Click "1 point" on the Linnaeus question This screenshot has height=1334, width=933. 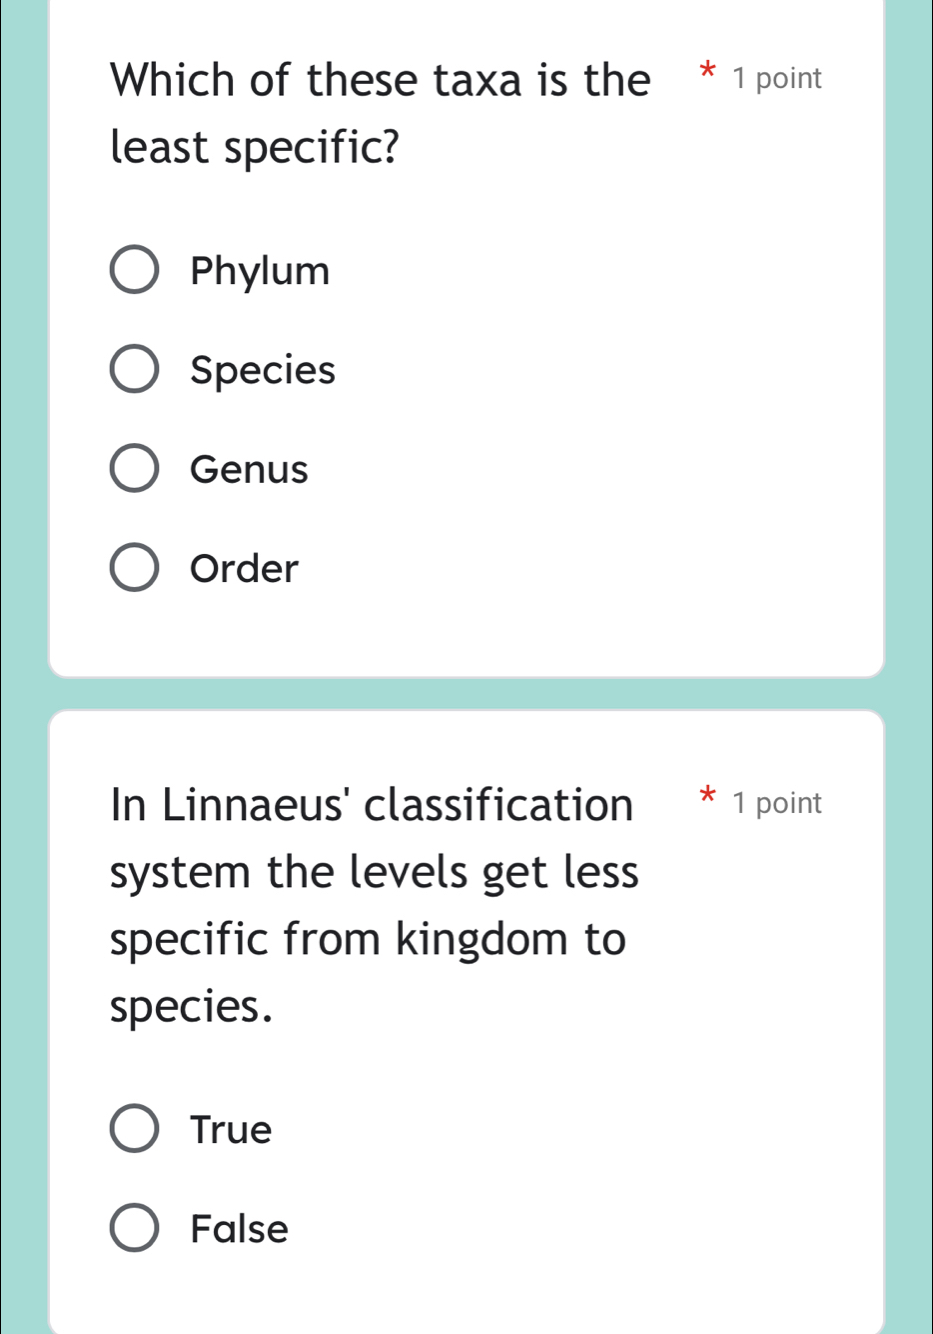tap(776, 803)
